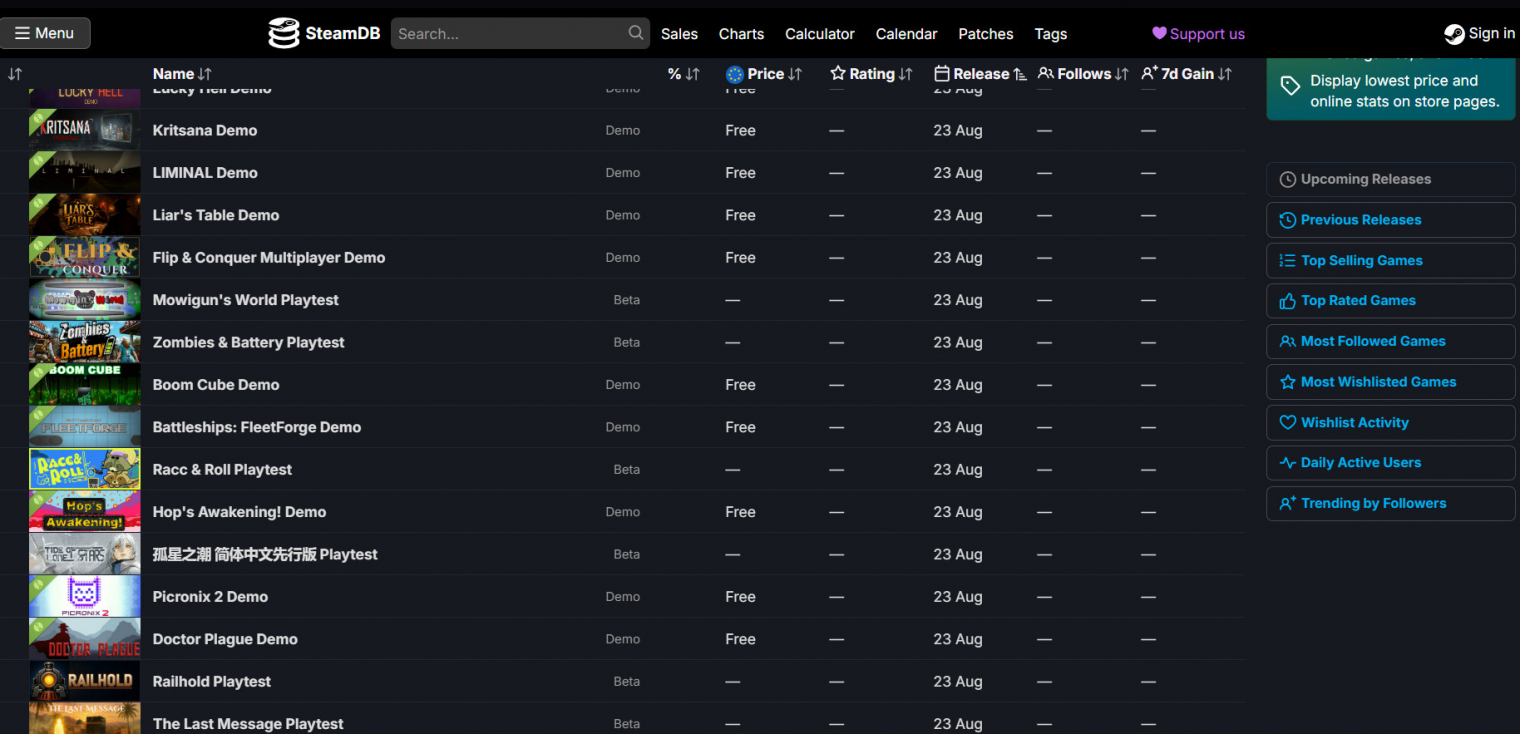Click the price tag icon in teal banner
The height and width of the screenshot is (734, 1520).
click(x=1290, y=86)
